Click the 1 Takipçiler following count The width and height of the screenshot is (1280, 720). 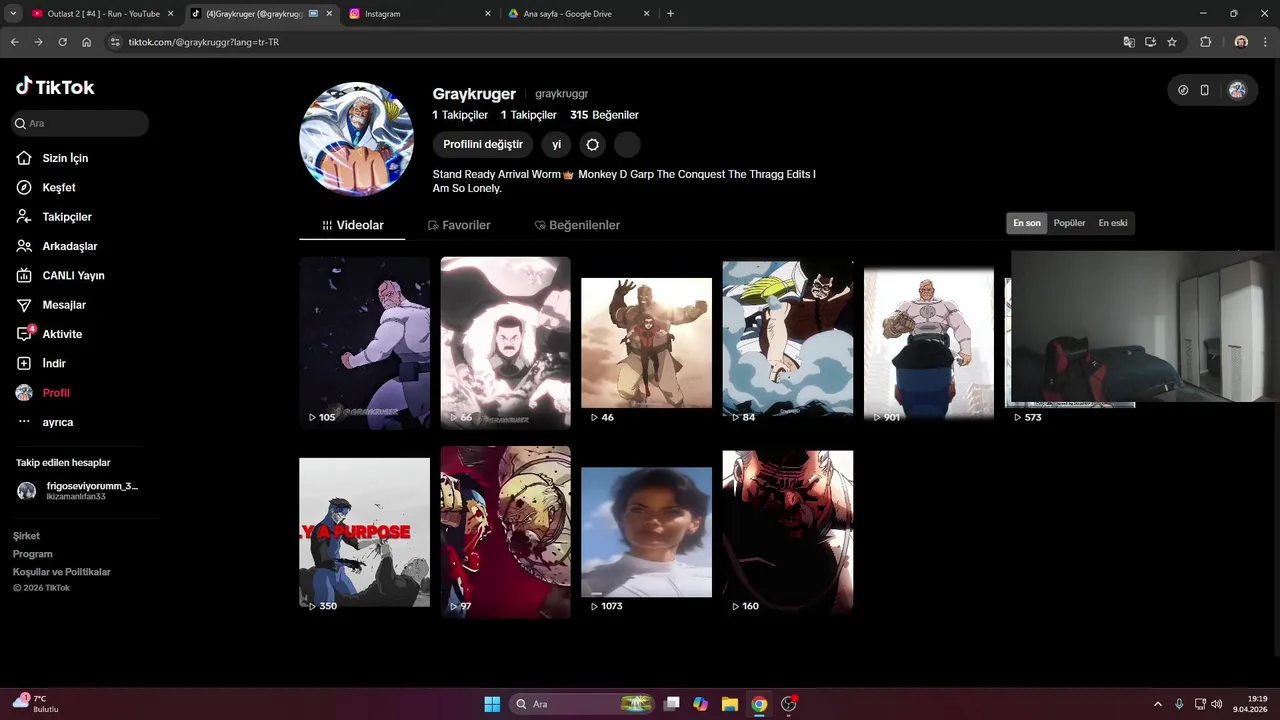point(460,115)
